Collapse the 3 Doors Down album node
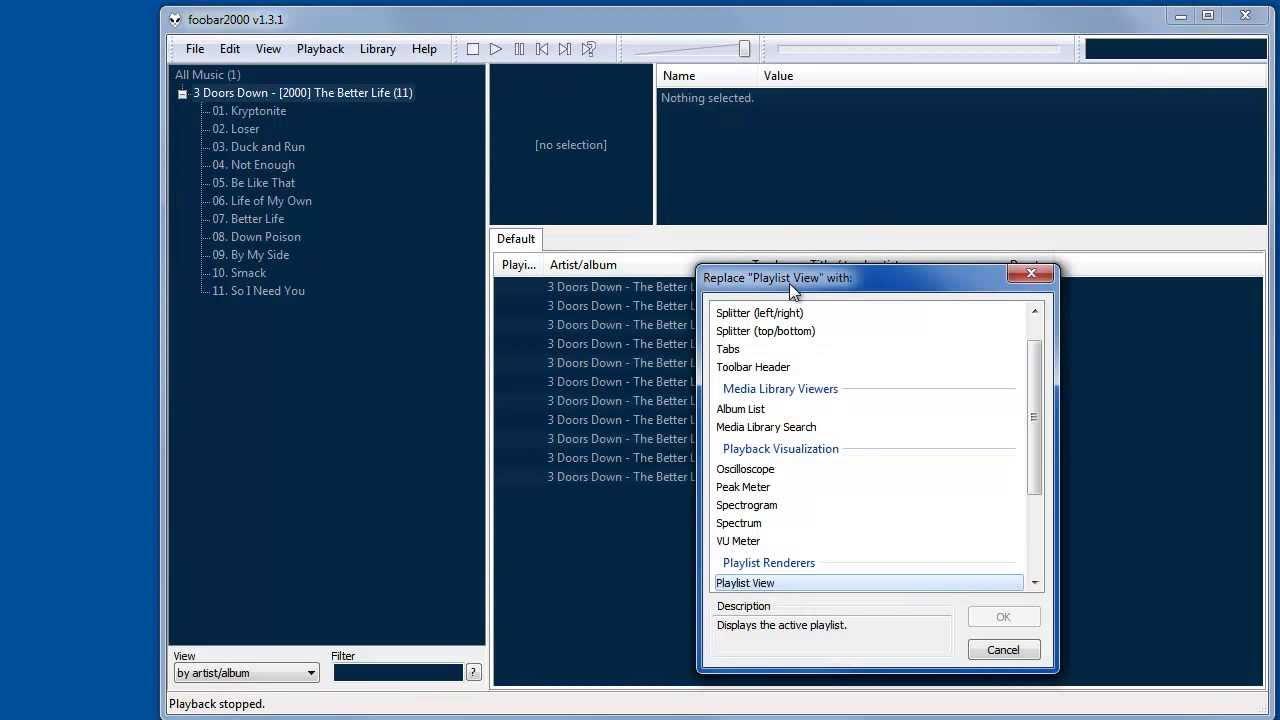 coord(182,92)
